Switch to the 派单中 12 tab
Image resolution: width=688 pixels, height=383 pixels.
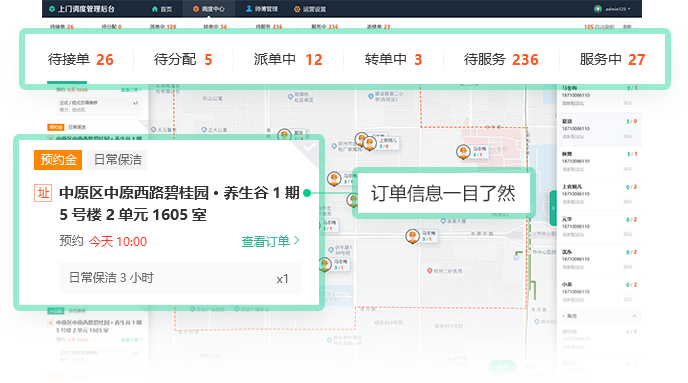(x=288, y=59)
